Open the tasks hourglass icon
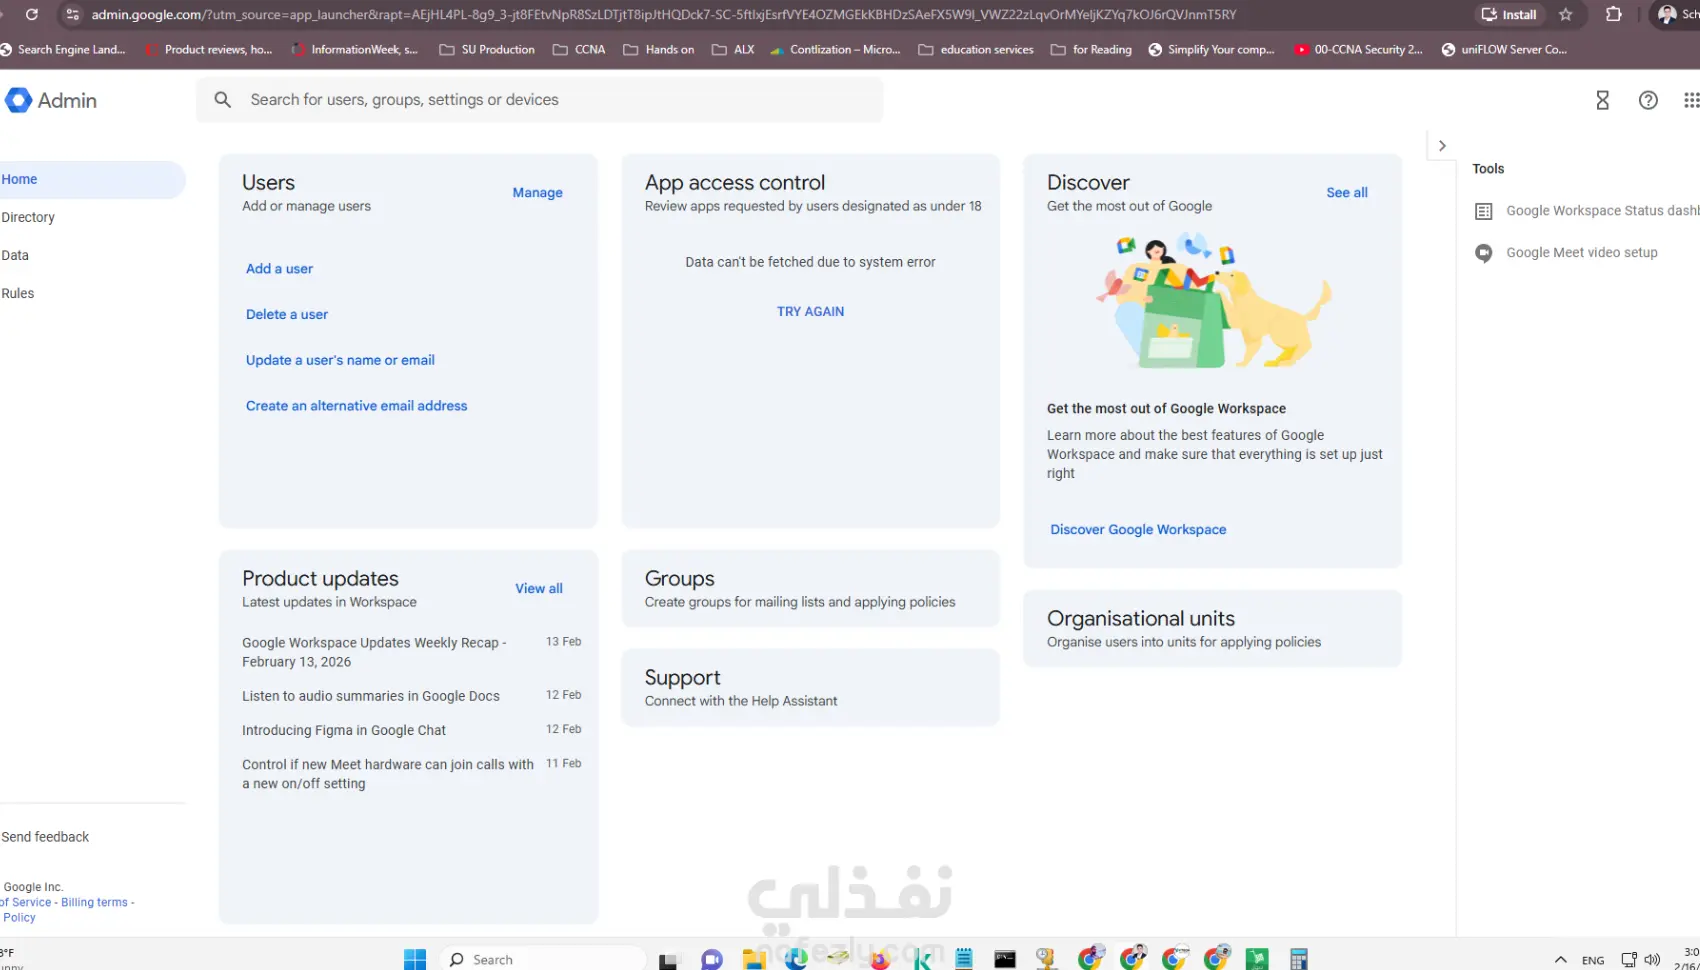 click(x=1602, y=100)
